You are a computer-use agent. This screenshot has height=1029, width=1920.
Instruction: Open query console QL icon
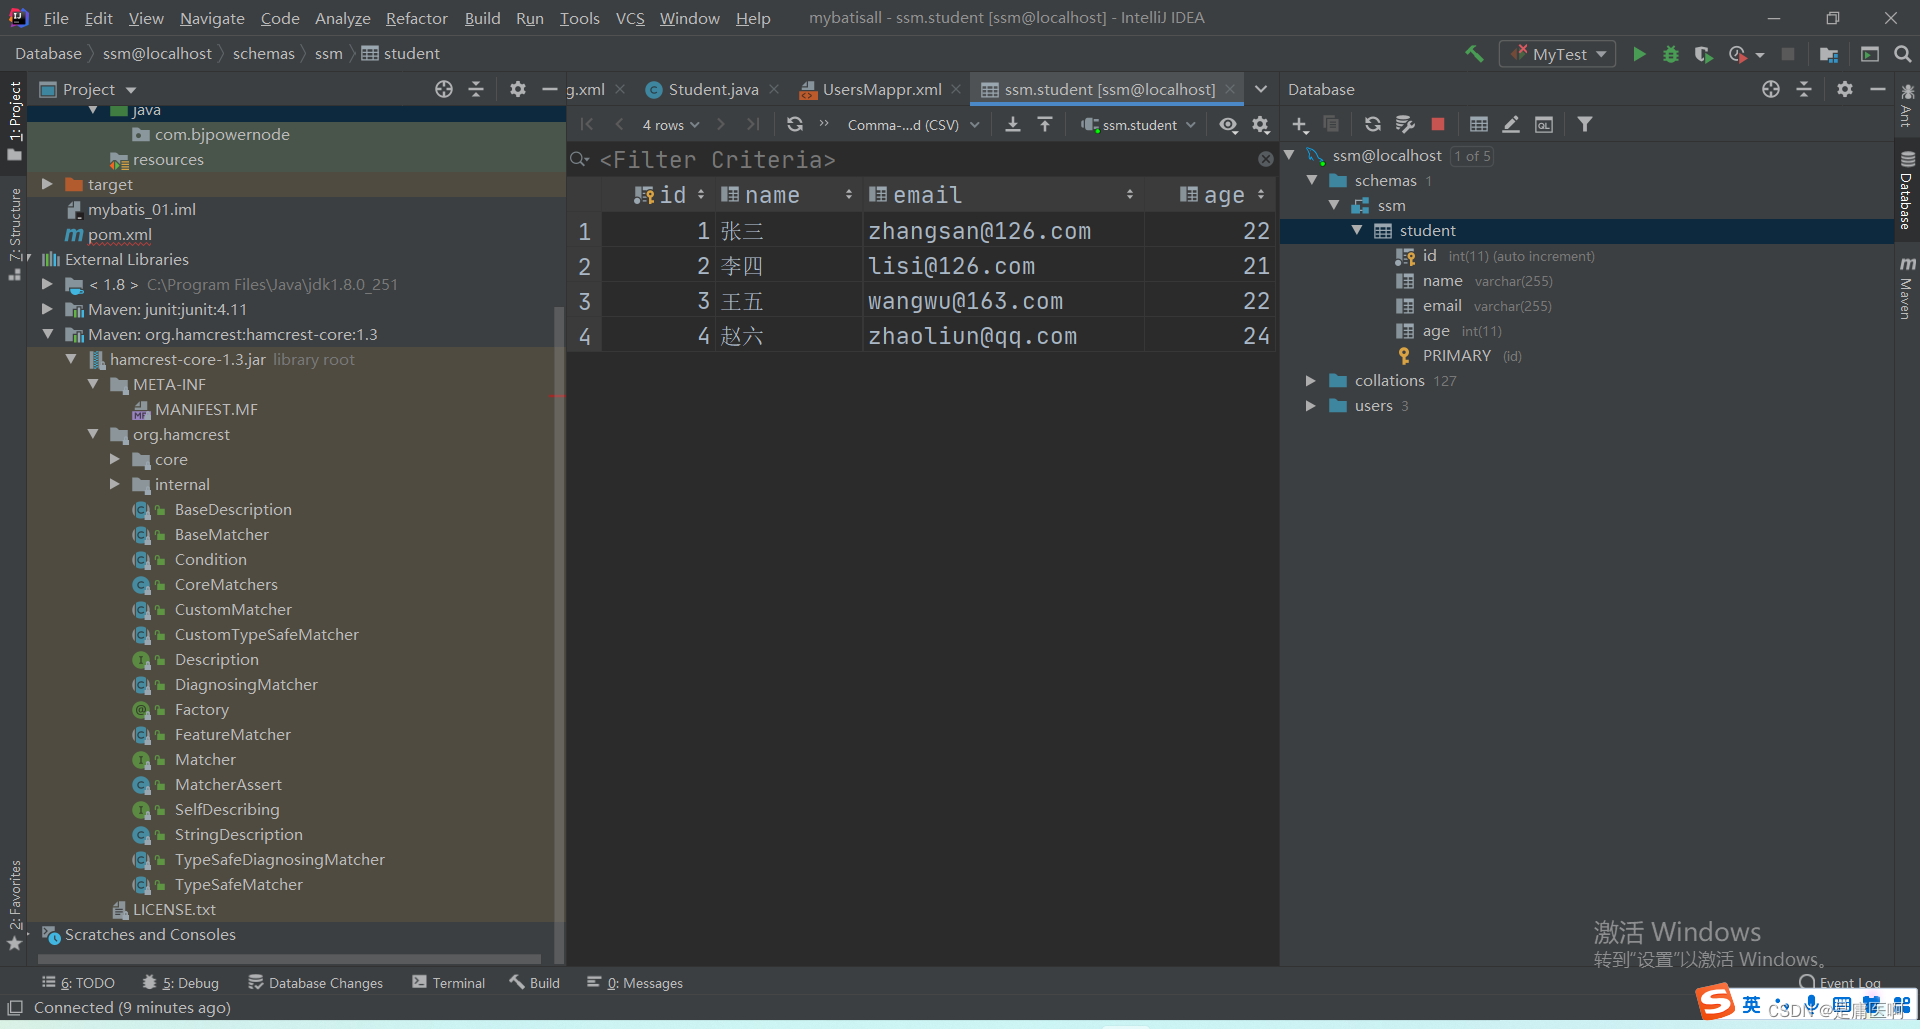(x=1544, y=124)
